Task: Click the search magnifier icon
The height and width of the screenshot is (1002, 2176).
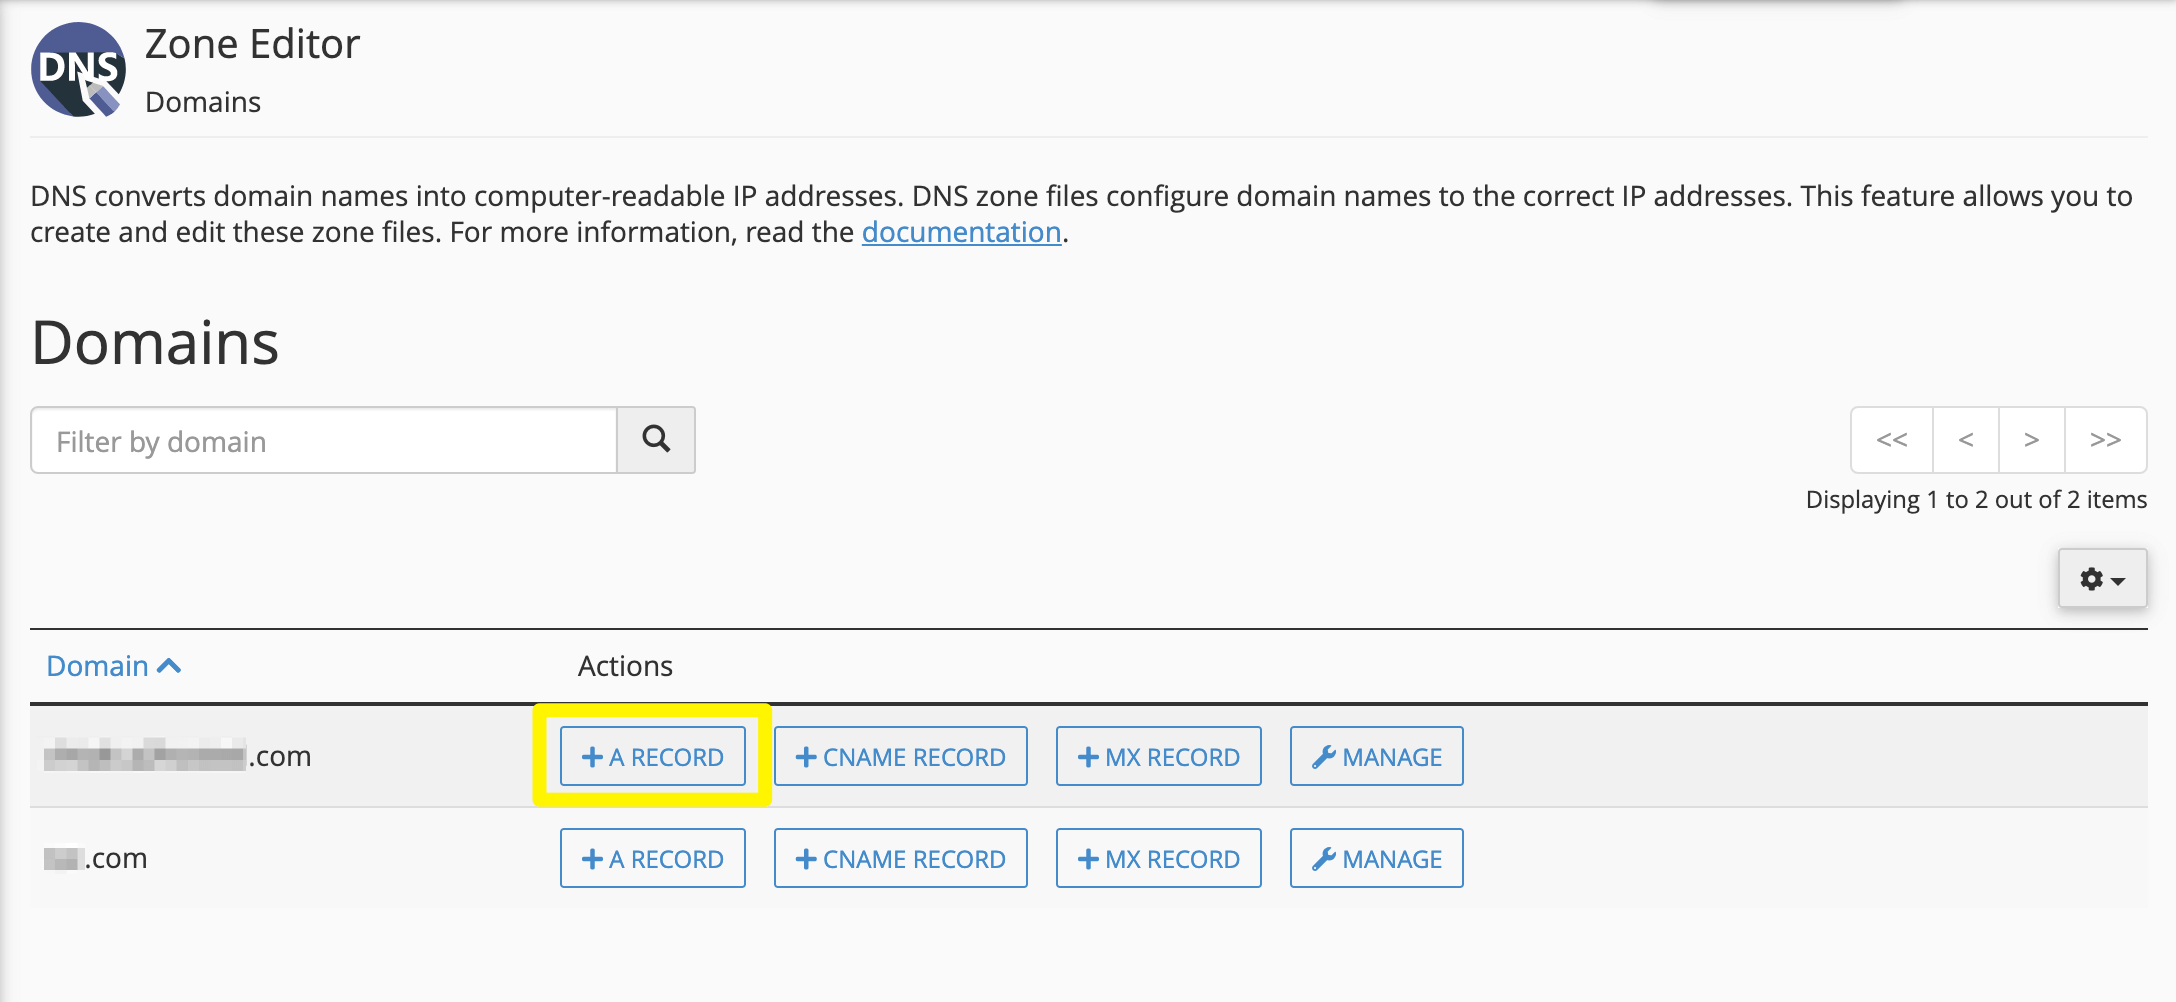Action: coord(655,440)
